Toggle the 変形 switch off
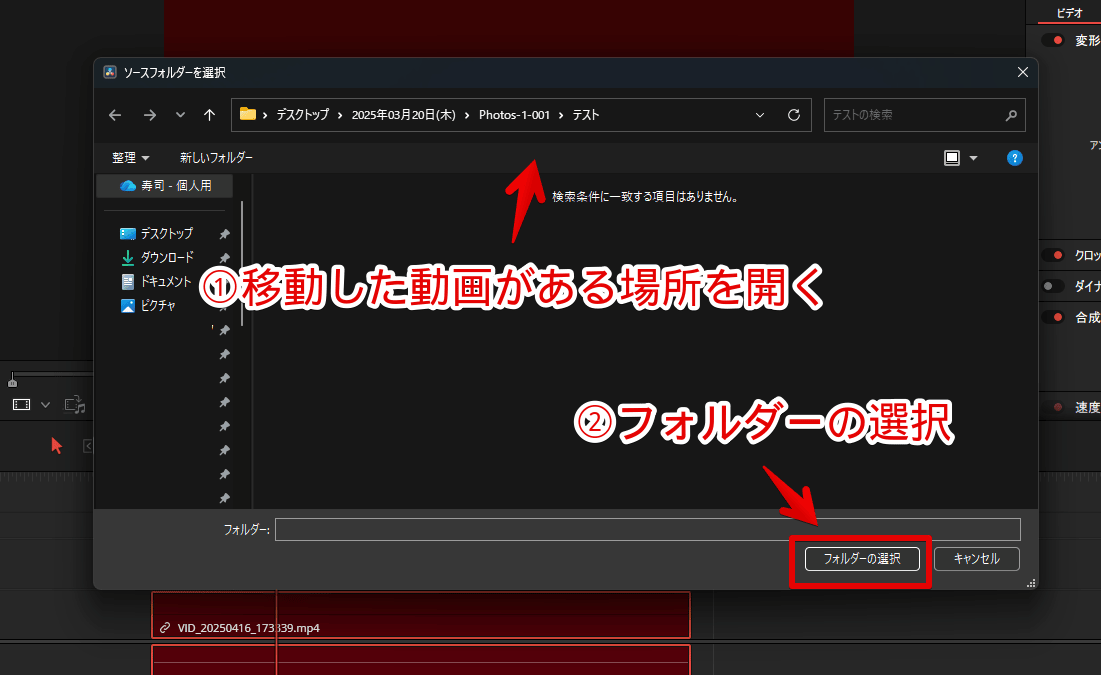Viewport: 1101px width, 675px height. [x=1053, y=41]
